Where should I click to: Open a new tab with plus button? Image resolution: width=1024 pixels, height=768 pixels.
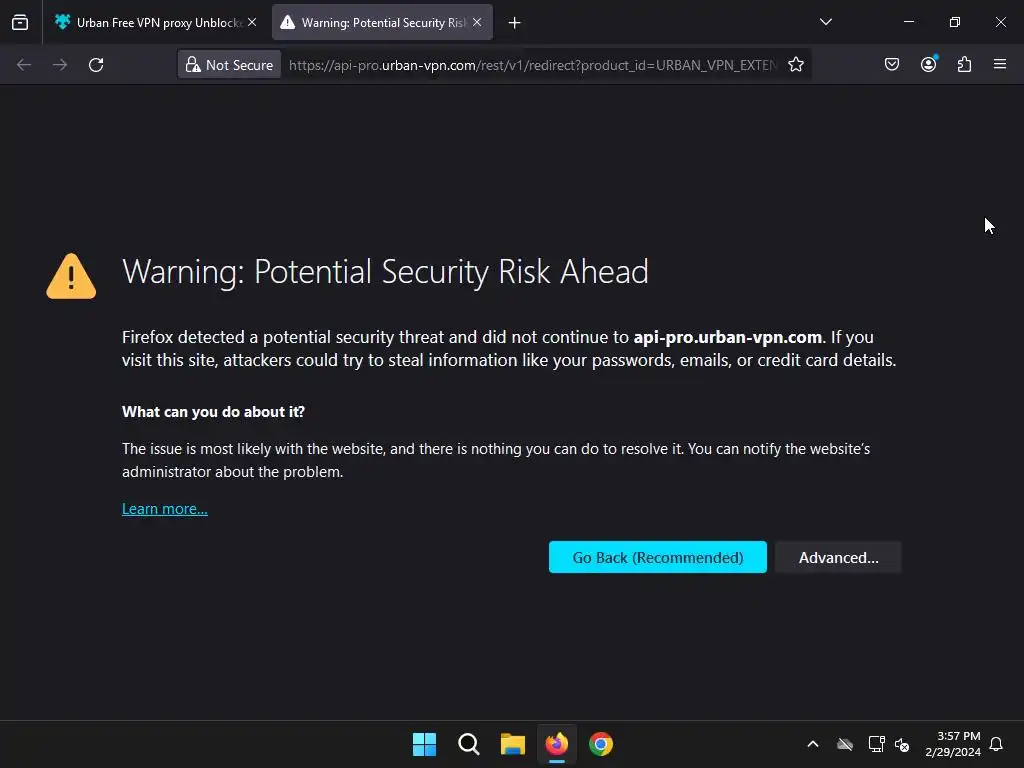(x=515, y=23)
